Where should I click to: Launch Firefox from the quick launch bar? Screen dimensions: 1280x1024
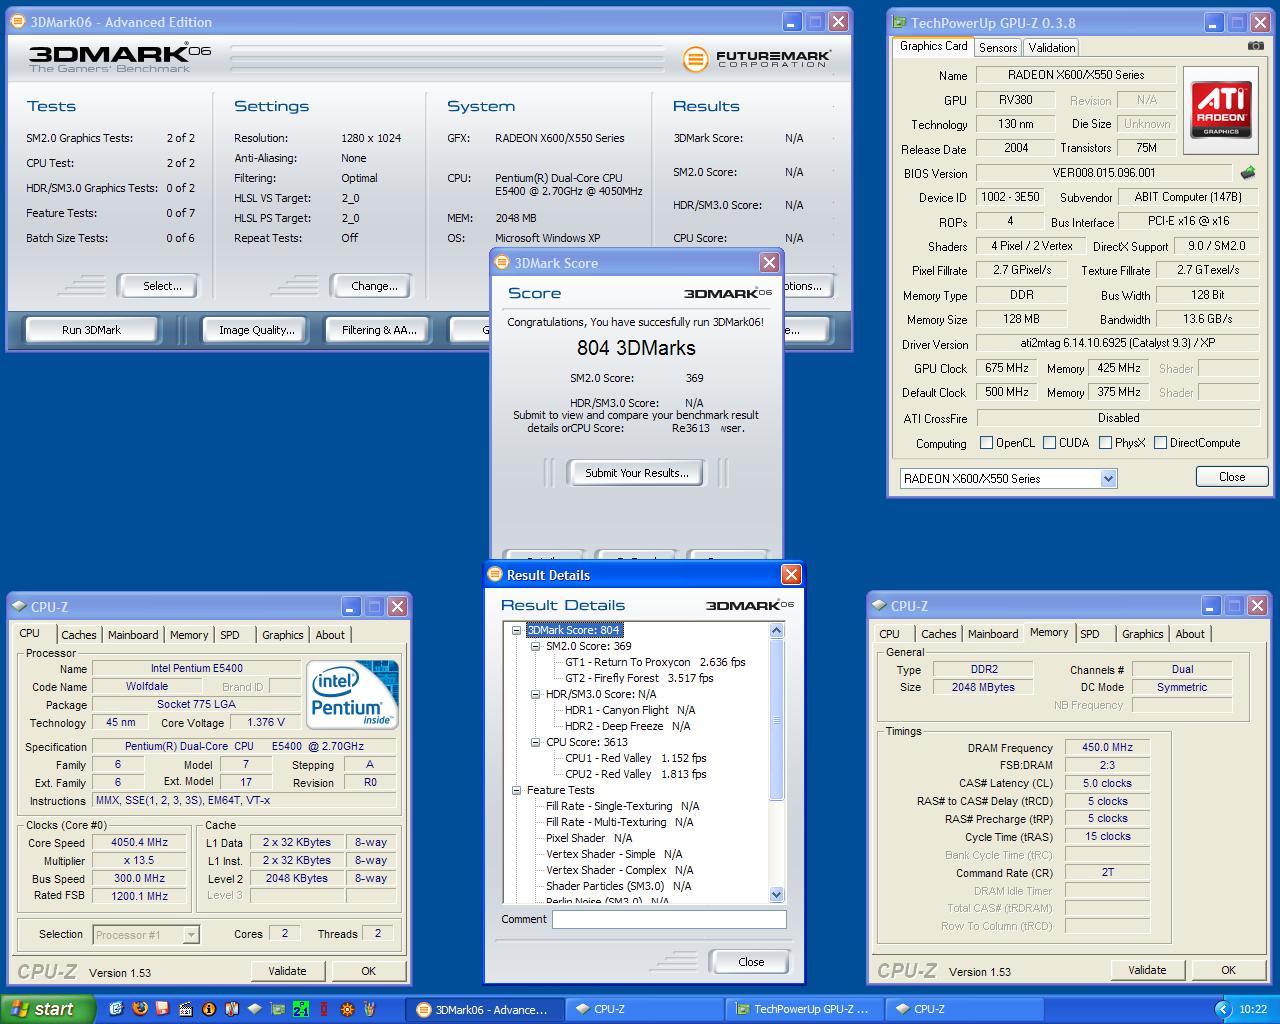click(139, 1009)
